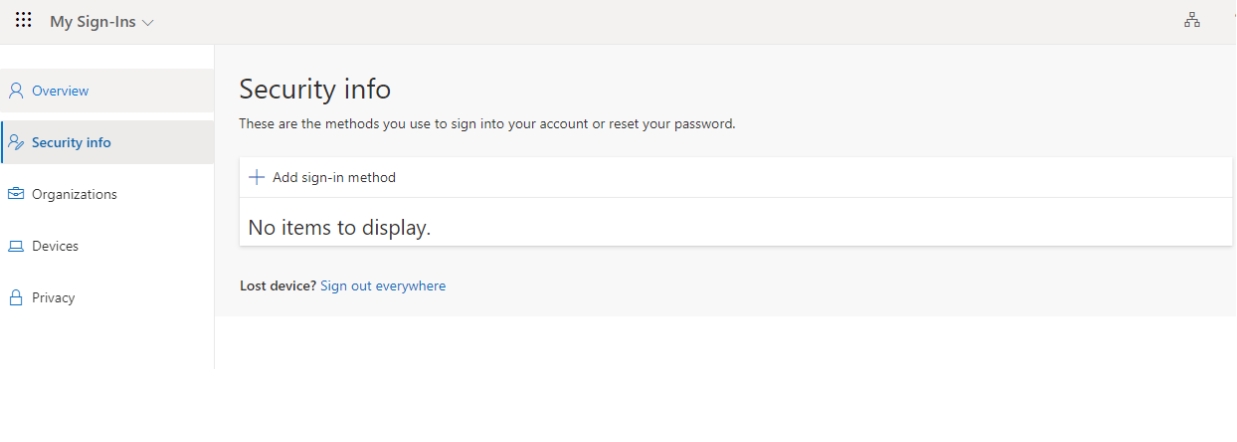Screen dimensions: 1237x442
Task: Click the My Sign-Ins app title
Action: point(94,22)
